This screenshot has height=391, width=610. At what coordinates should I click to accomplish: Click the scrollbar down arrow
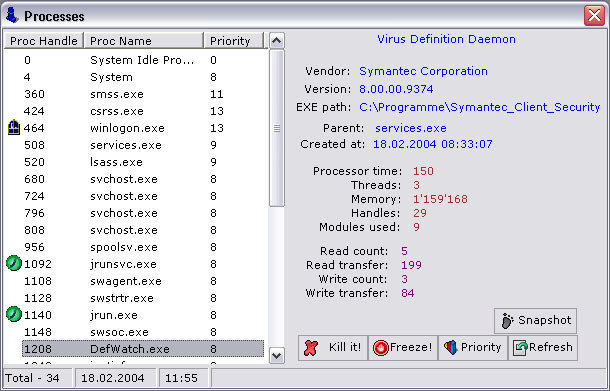point(277,356)
